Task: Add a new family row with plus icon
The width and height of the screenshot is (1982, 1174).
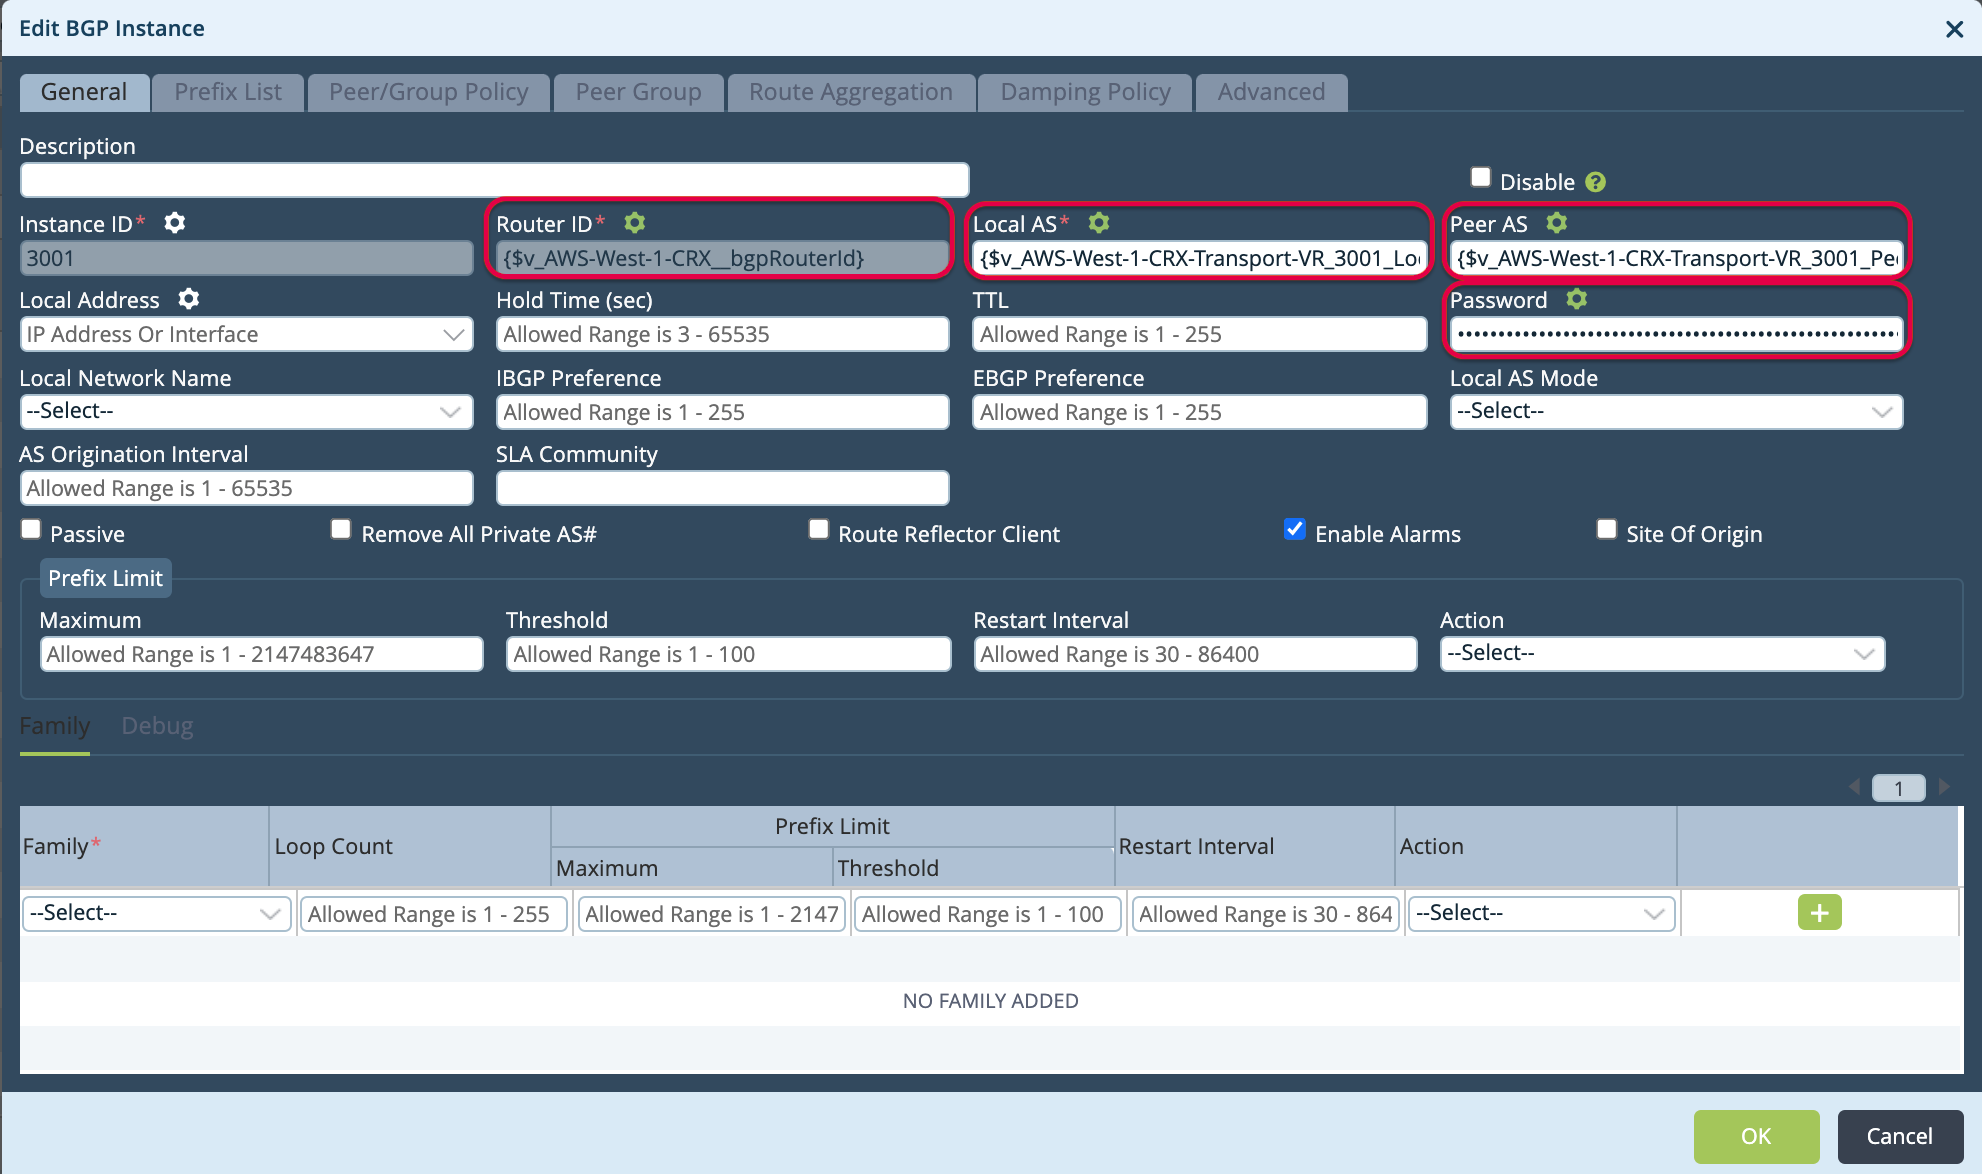Action: (x=1819, y=912)
